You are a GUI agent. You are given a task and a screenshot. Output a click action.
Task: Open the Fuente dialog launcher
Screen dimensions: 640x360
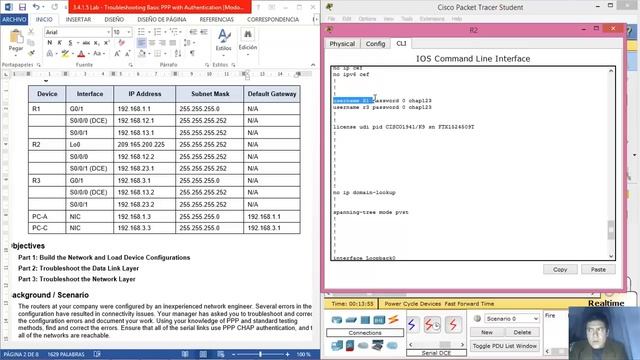point(131,65)
